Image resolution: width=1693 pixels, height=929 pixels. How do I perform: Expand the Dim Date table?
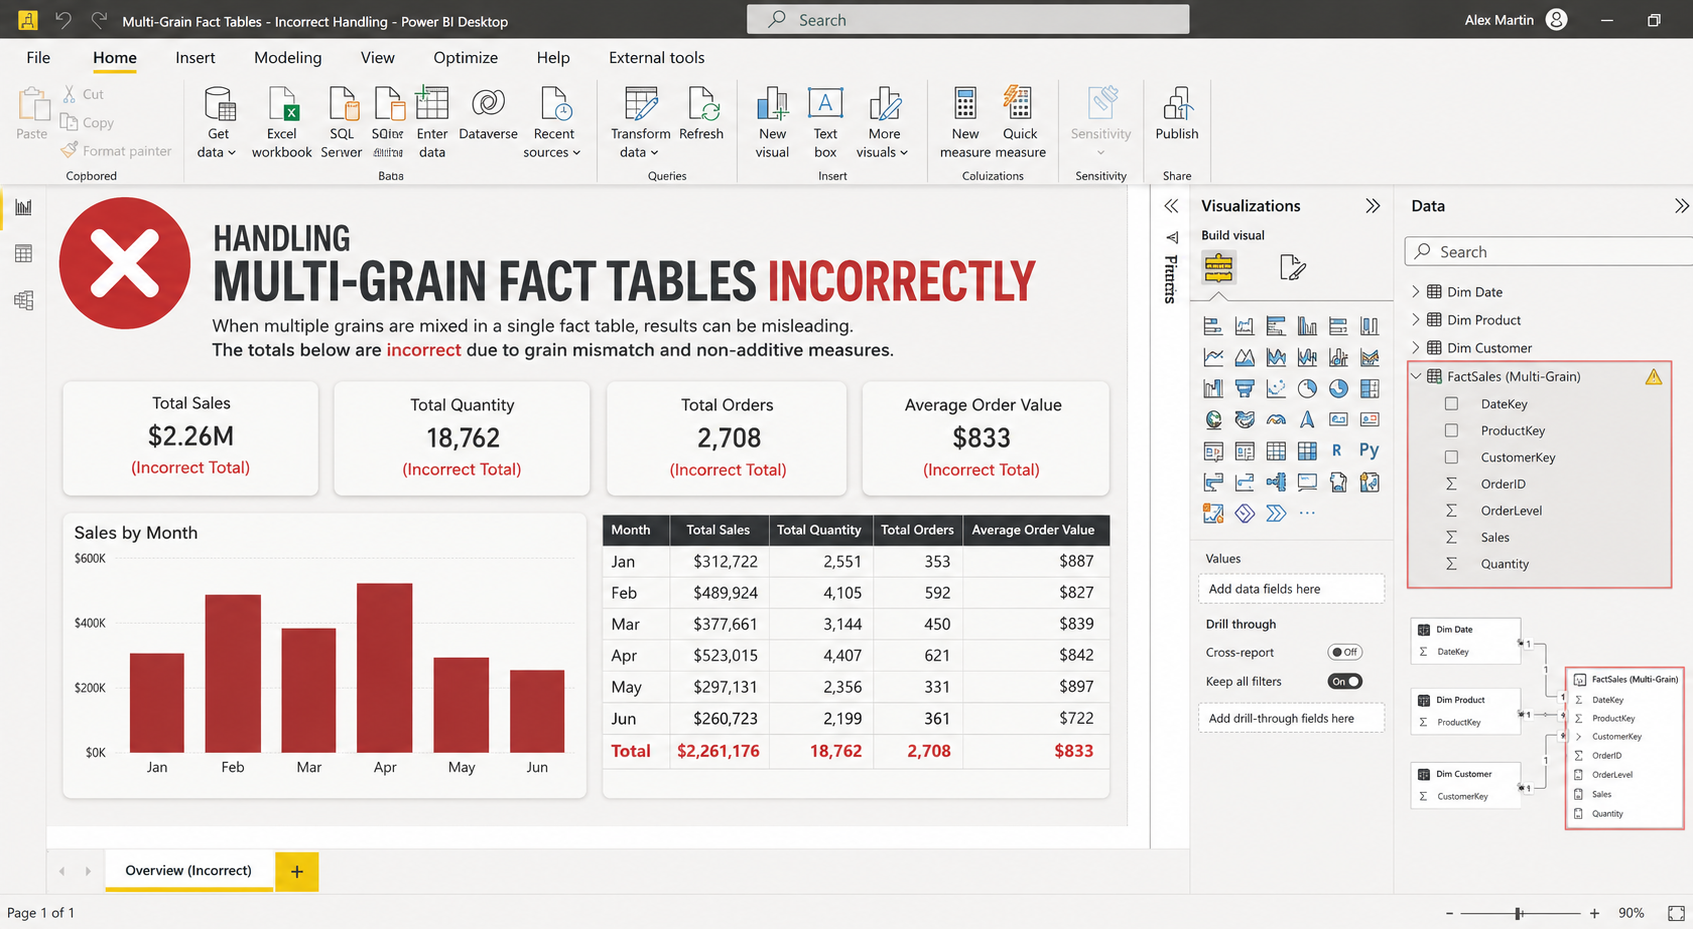(x=1415, y=291)
